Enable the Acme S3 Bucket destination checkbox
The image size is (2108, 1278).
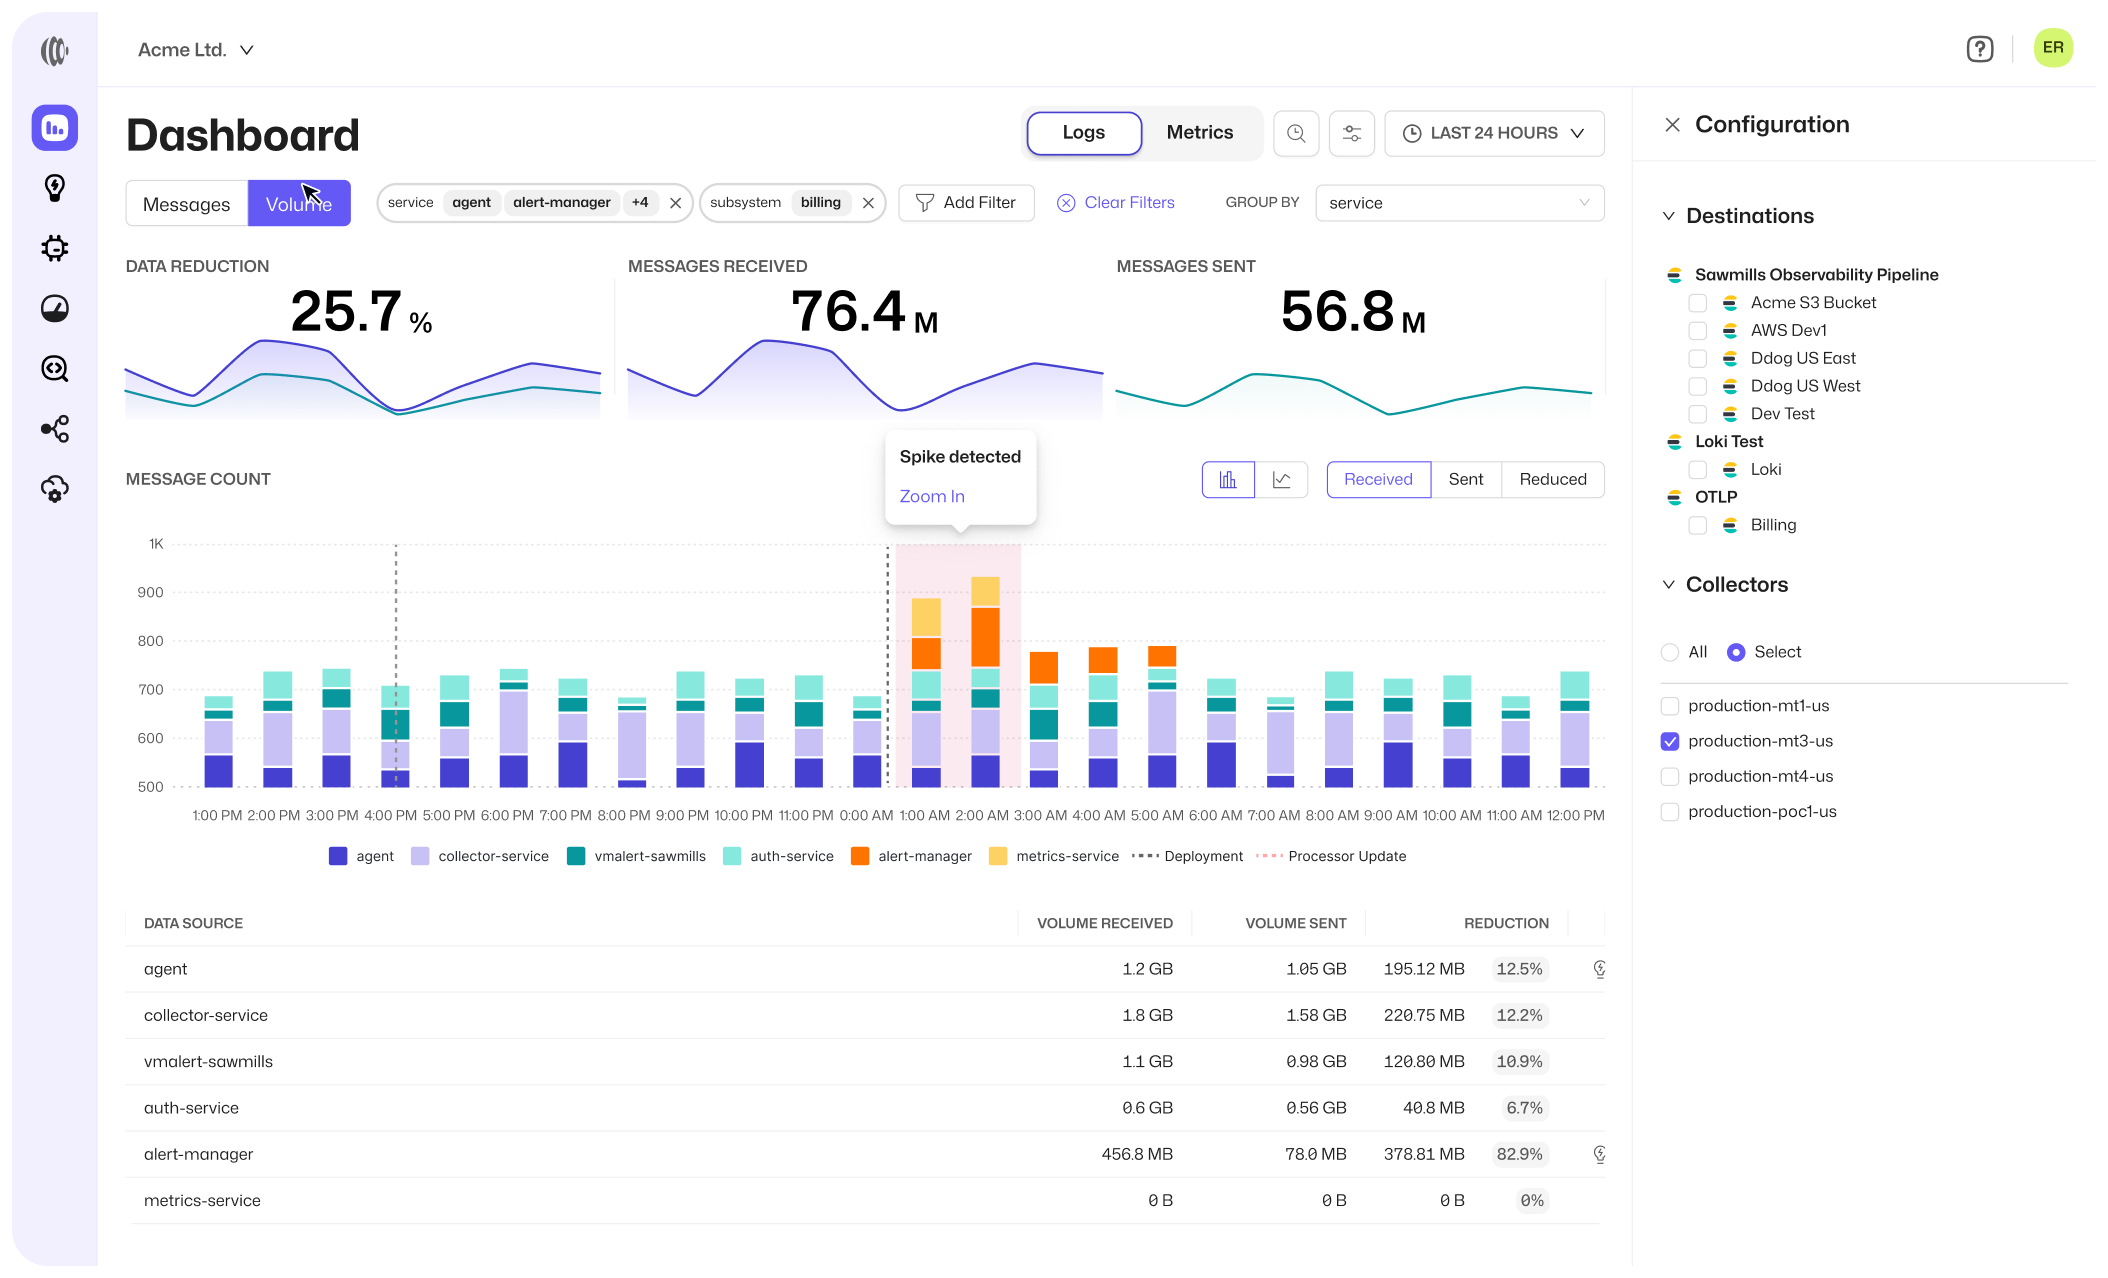point(1697,303)
